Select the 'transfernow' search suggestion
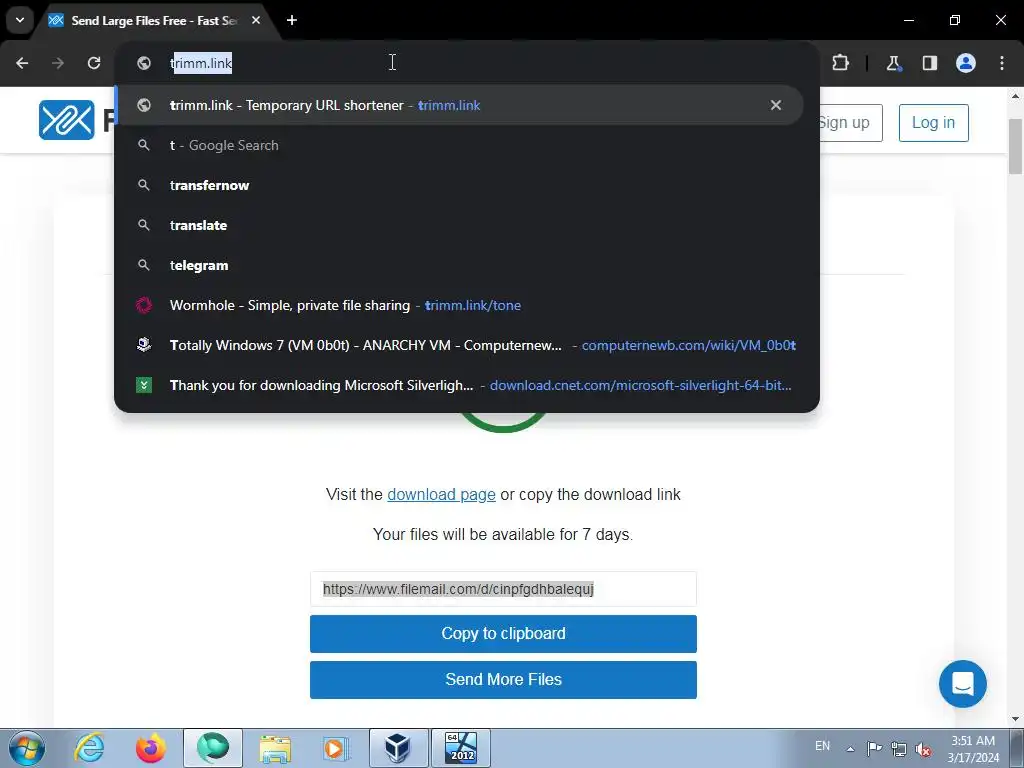Image resolution: width=1024 pixels, height=768 pixels. [x=459, y=185]
